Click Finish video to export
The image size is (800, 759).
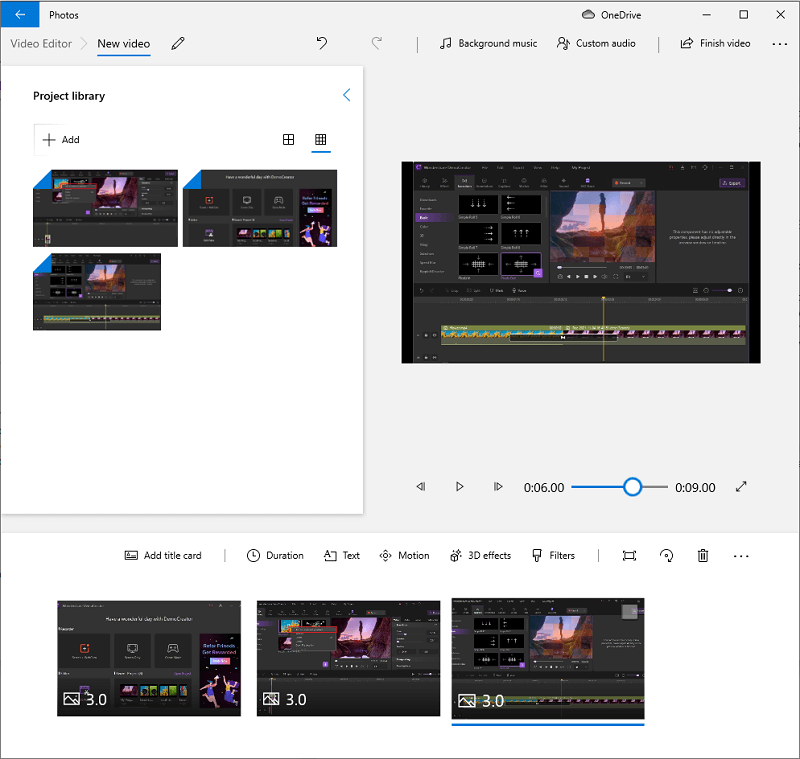(x=715, y=44)
